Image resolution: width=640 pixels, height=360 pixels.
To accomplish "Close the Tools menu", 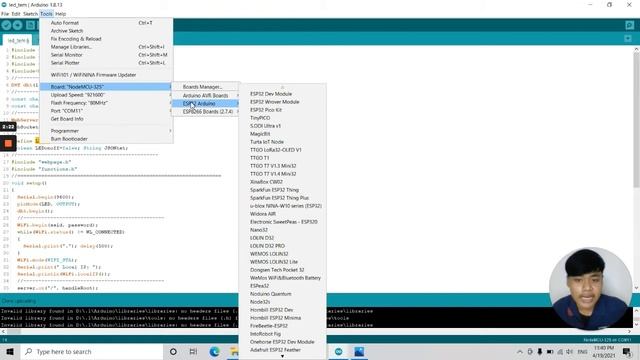I will (47, 14).
